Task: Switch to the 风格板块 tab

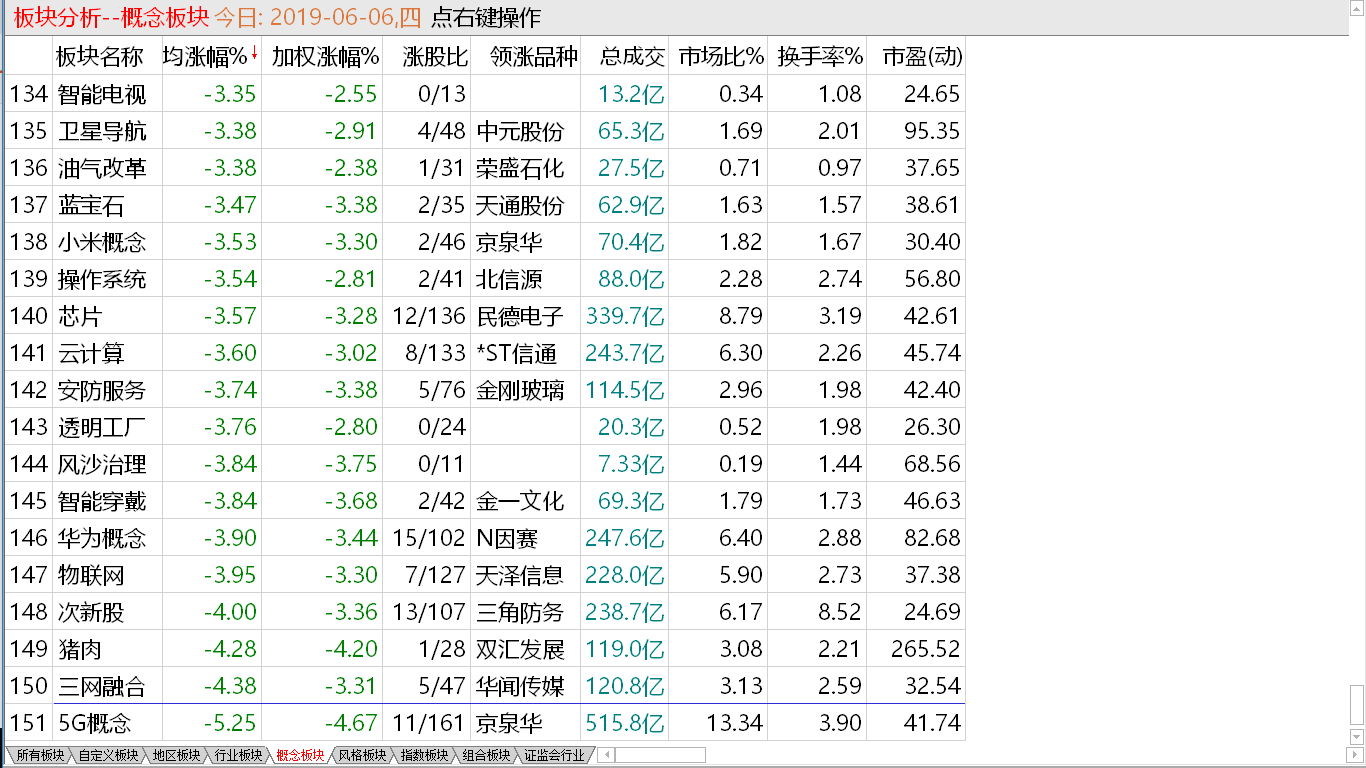Action: (x=361, y=755)
